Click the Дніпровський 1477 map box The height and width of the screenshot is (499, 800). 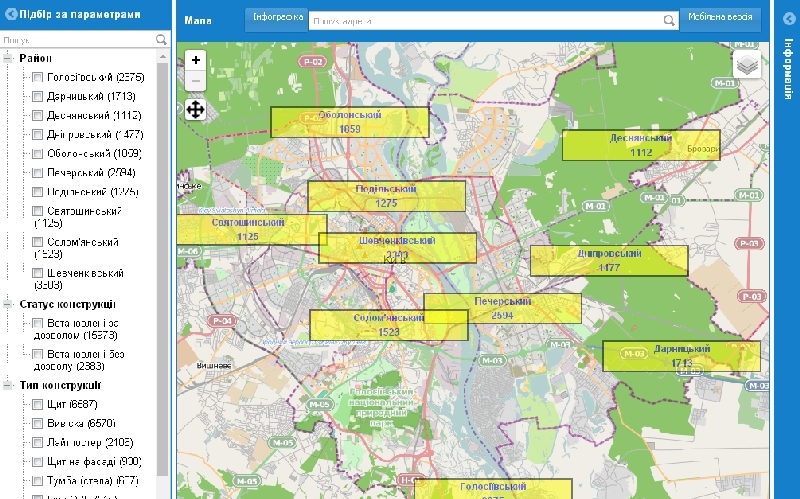pos(609,261)
